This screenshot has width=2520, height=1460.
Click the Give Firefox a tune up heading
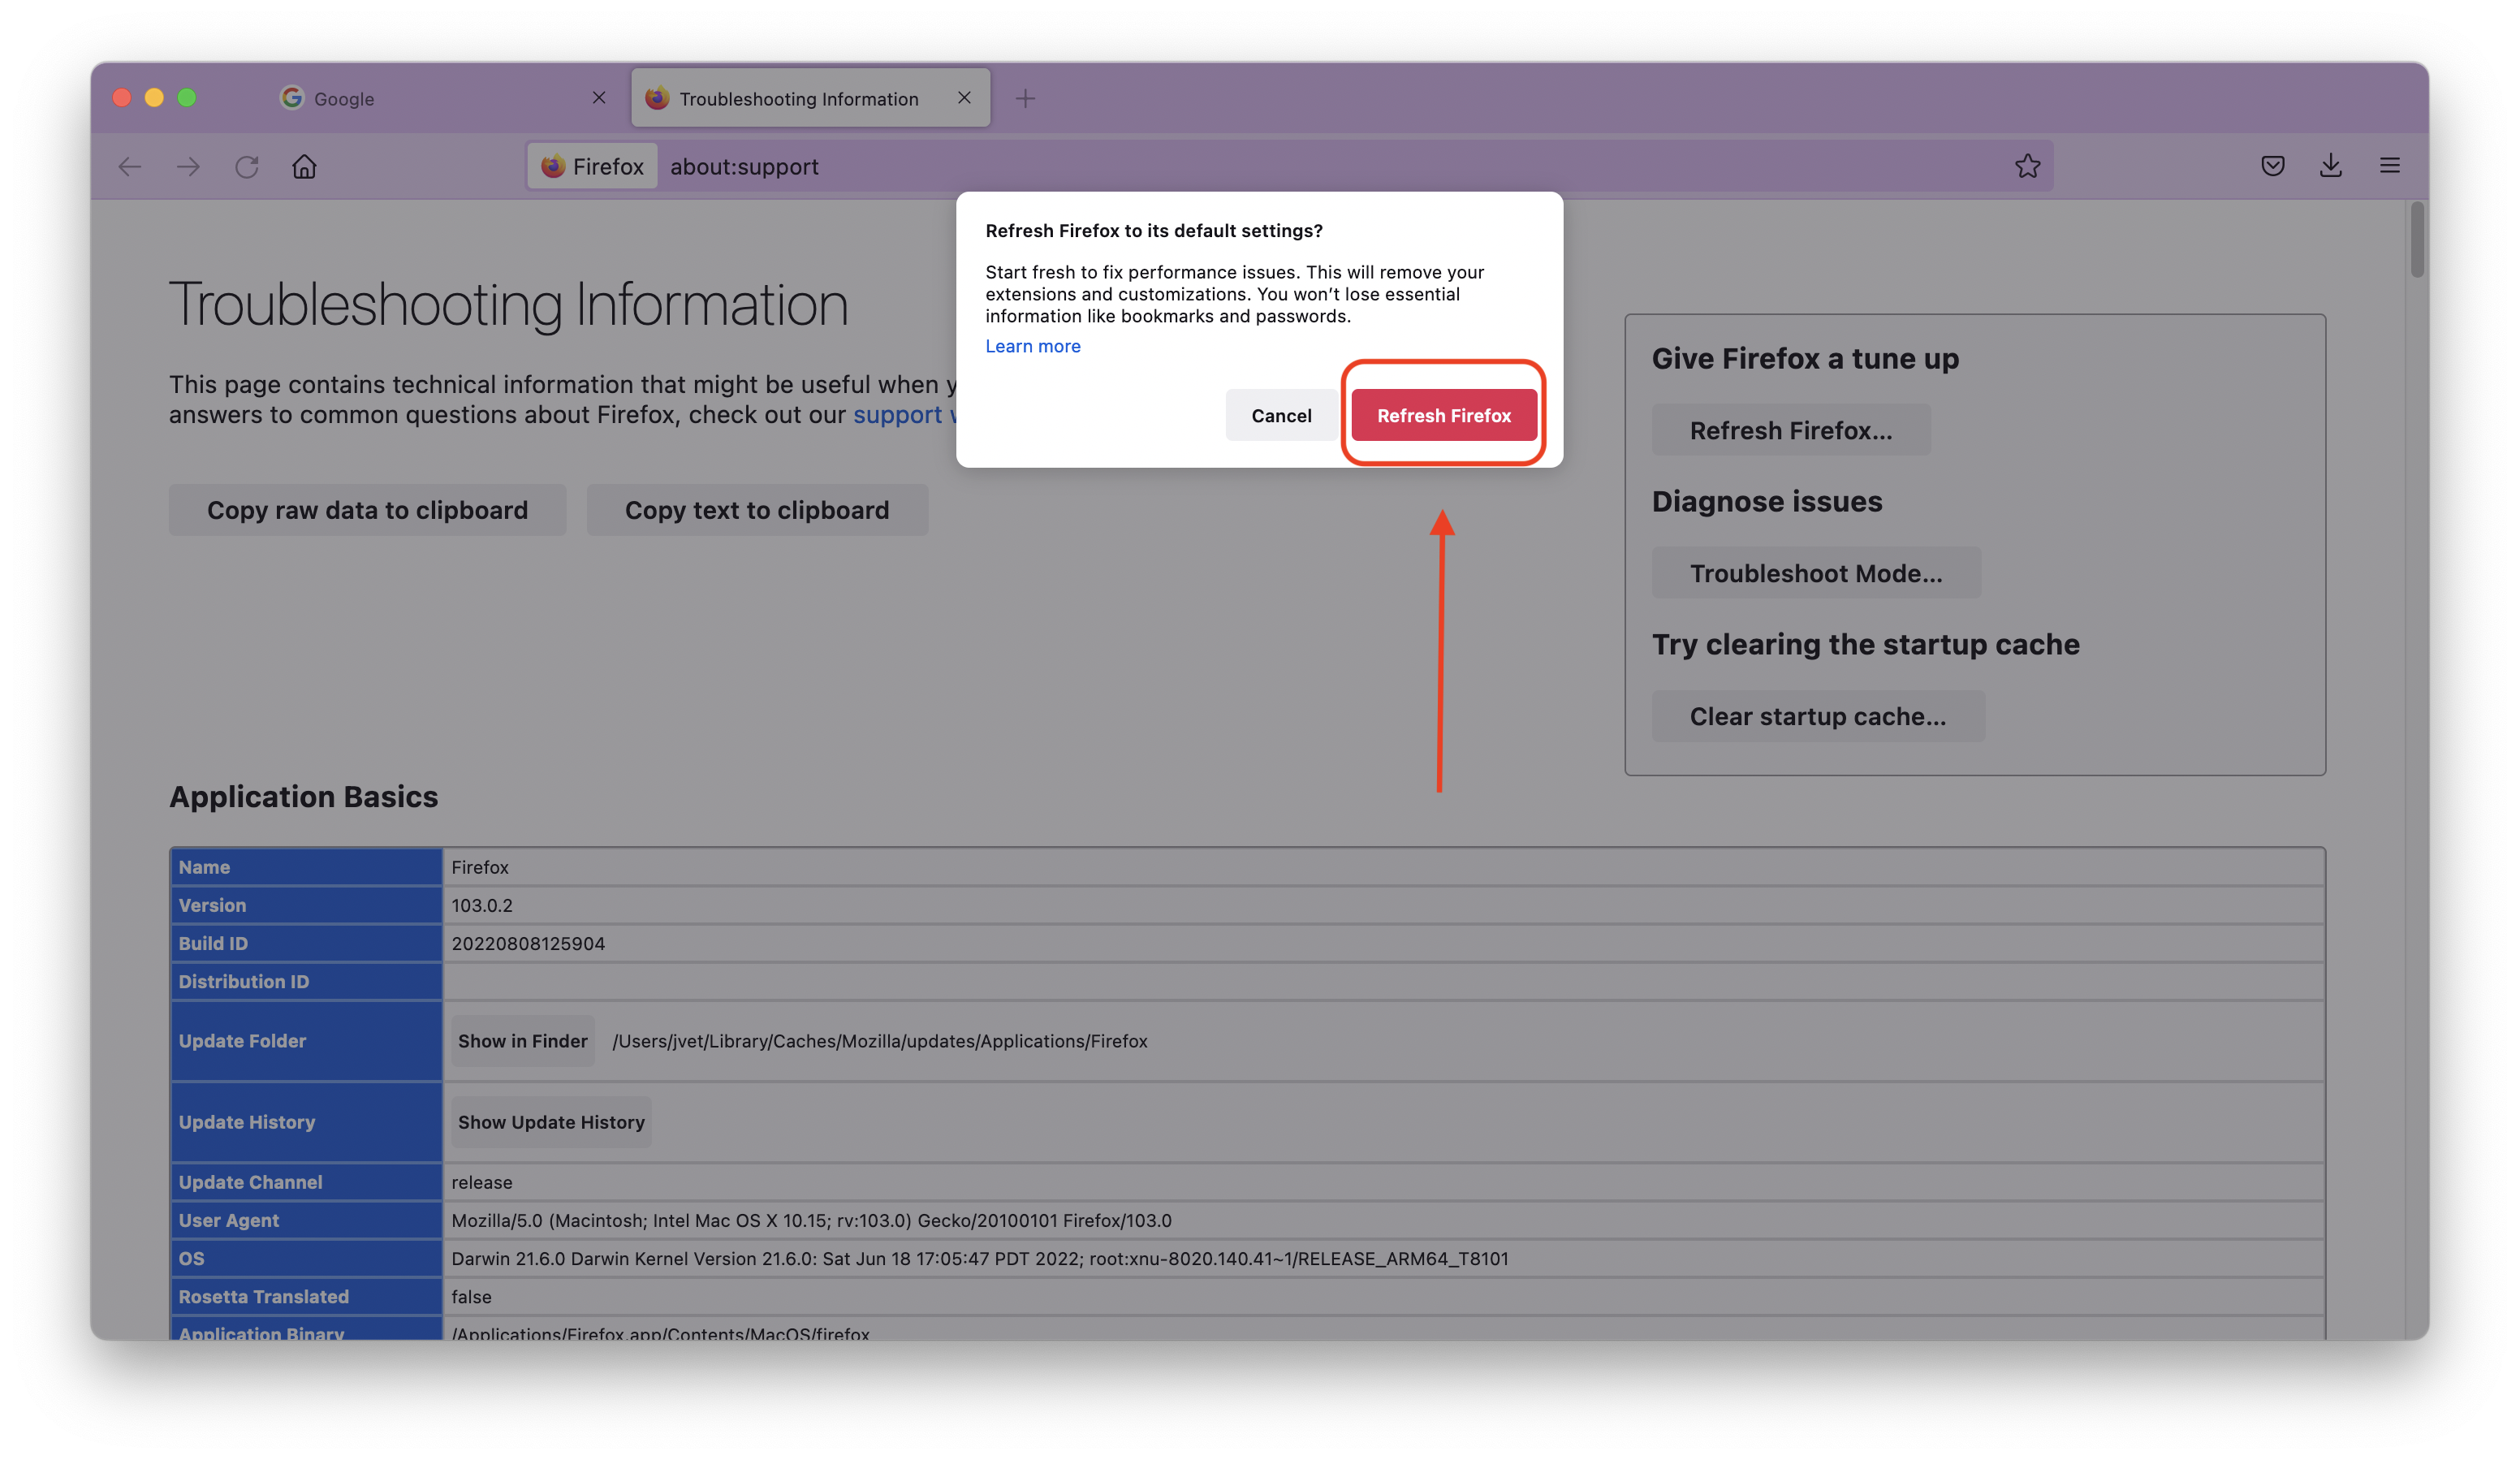(1805, 358)
